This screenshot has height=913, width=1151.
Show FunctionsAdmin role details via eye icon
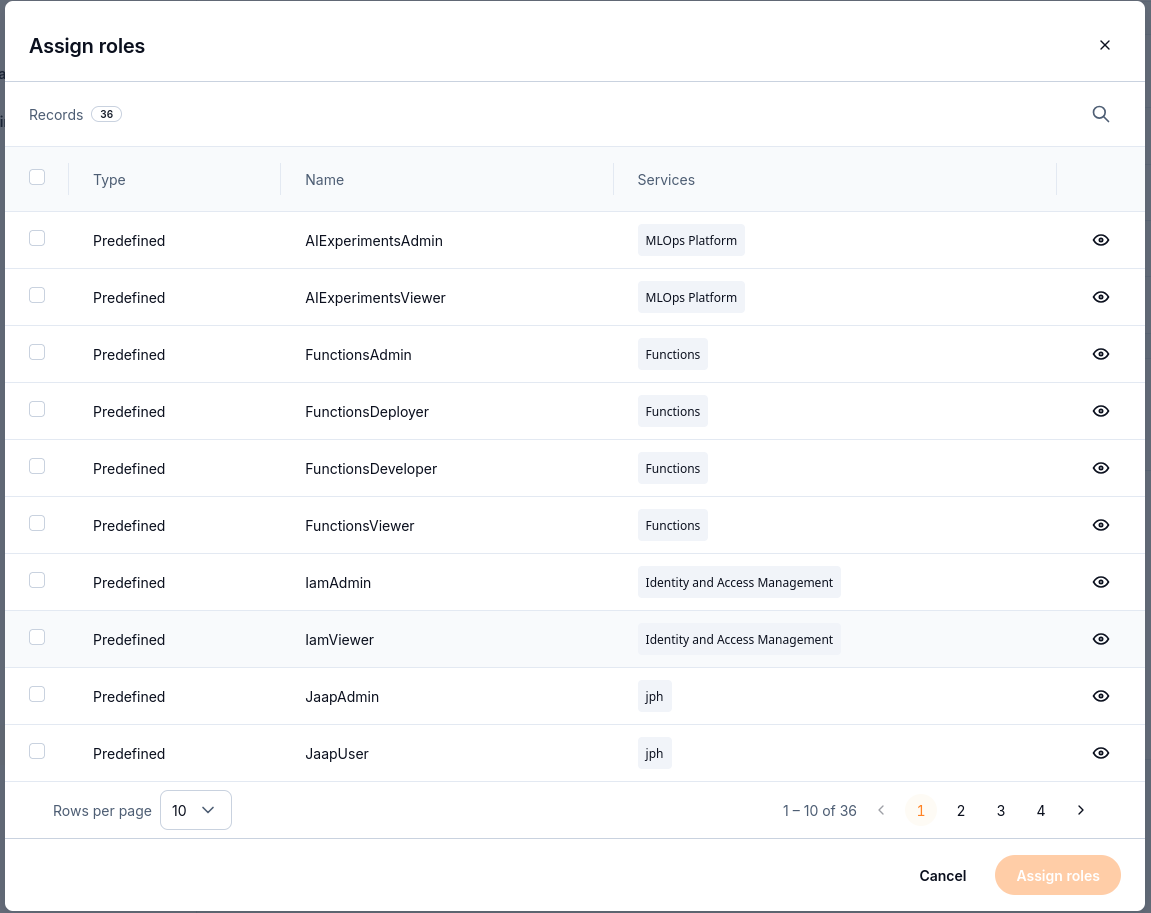point(1100,354)
